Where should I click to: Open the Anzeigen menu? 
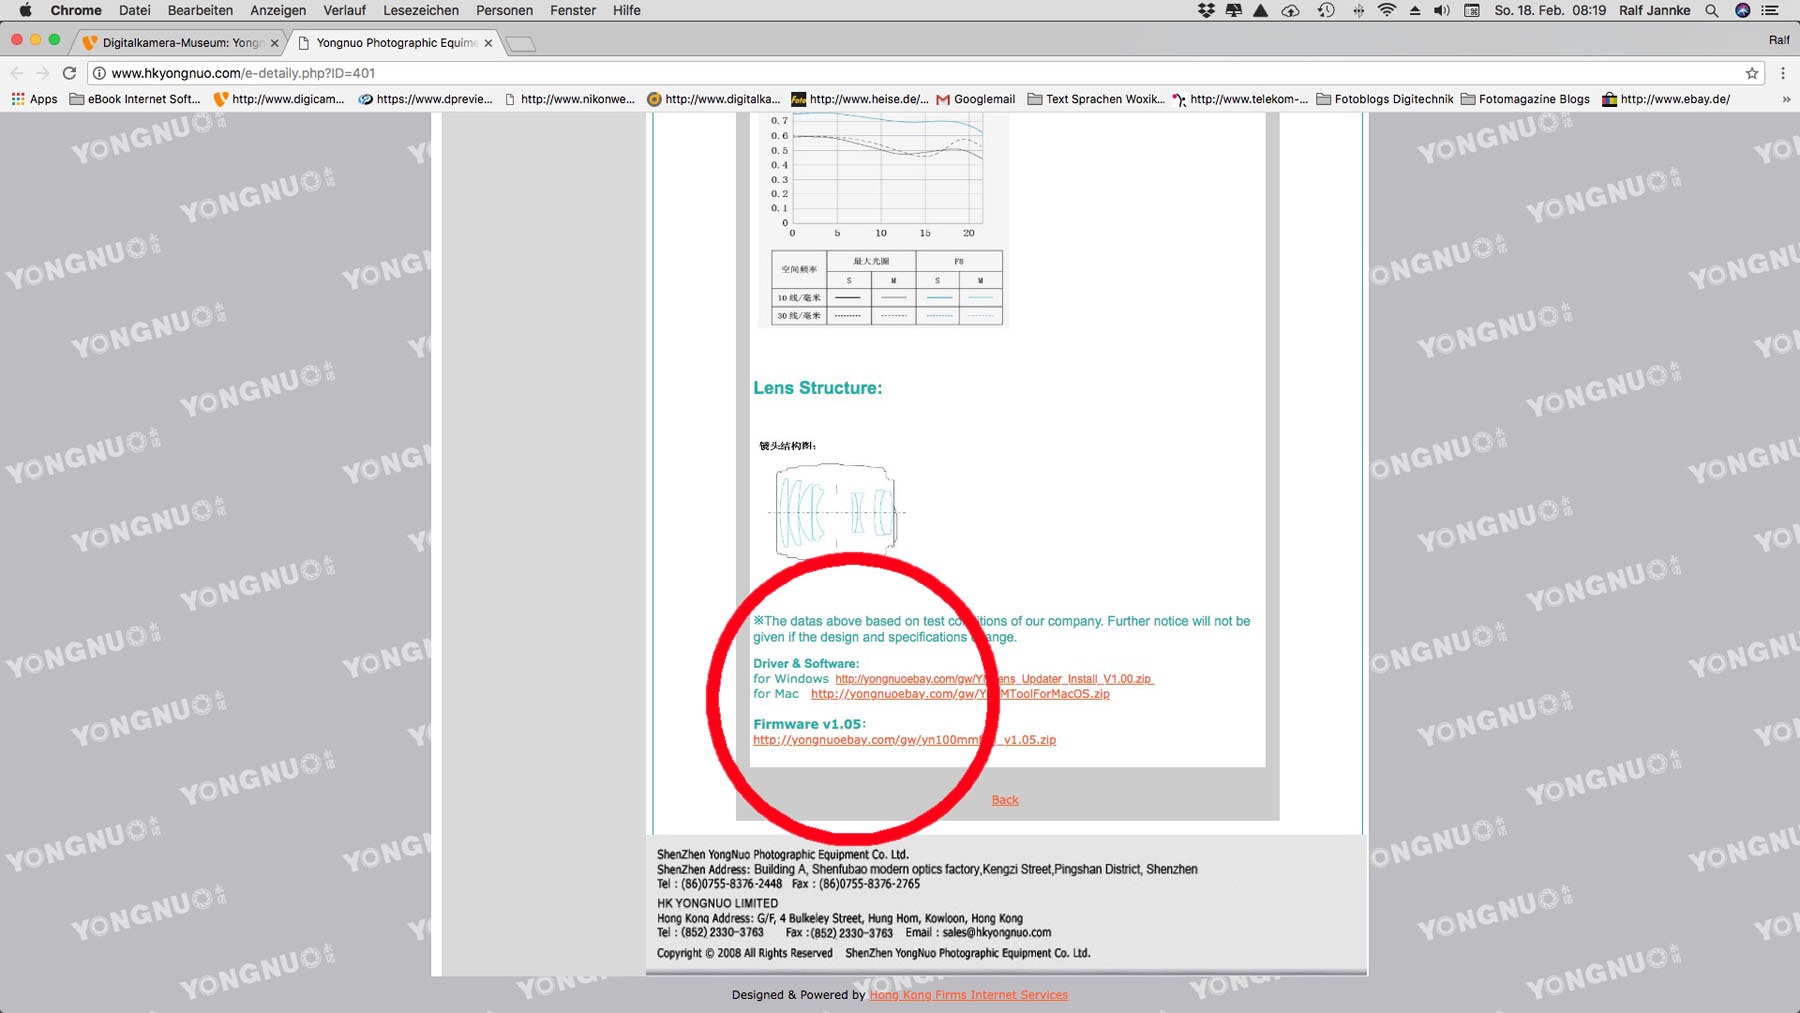278,10
